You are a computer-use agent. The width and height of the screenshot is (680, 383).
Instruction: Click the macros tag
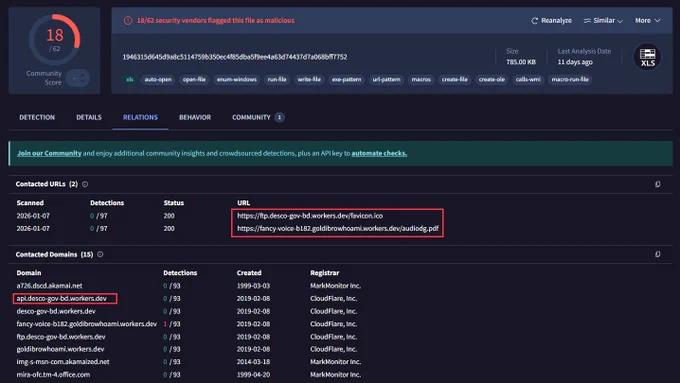coord(421,79)
